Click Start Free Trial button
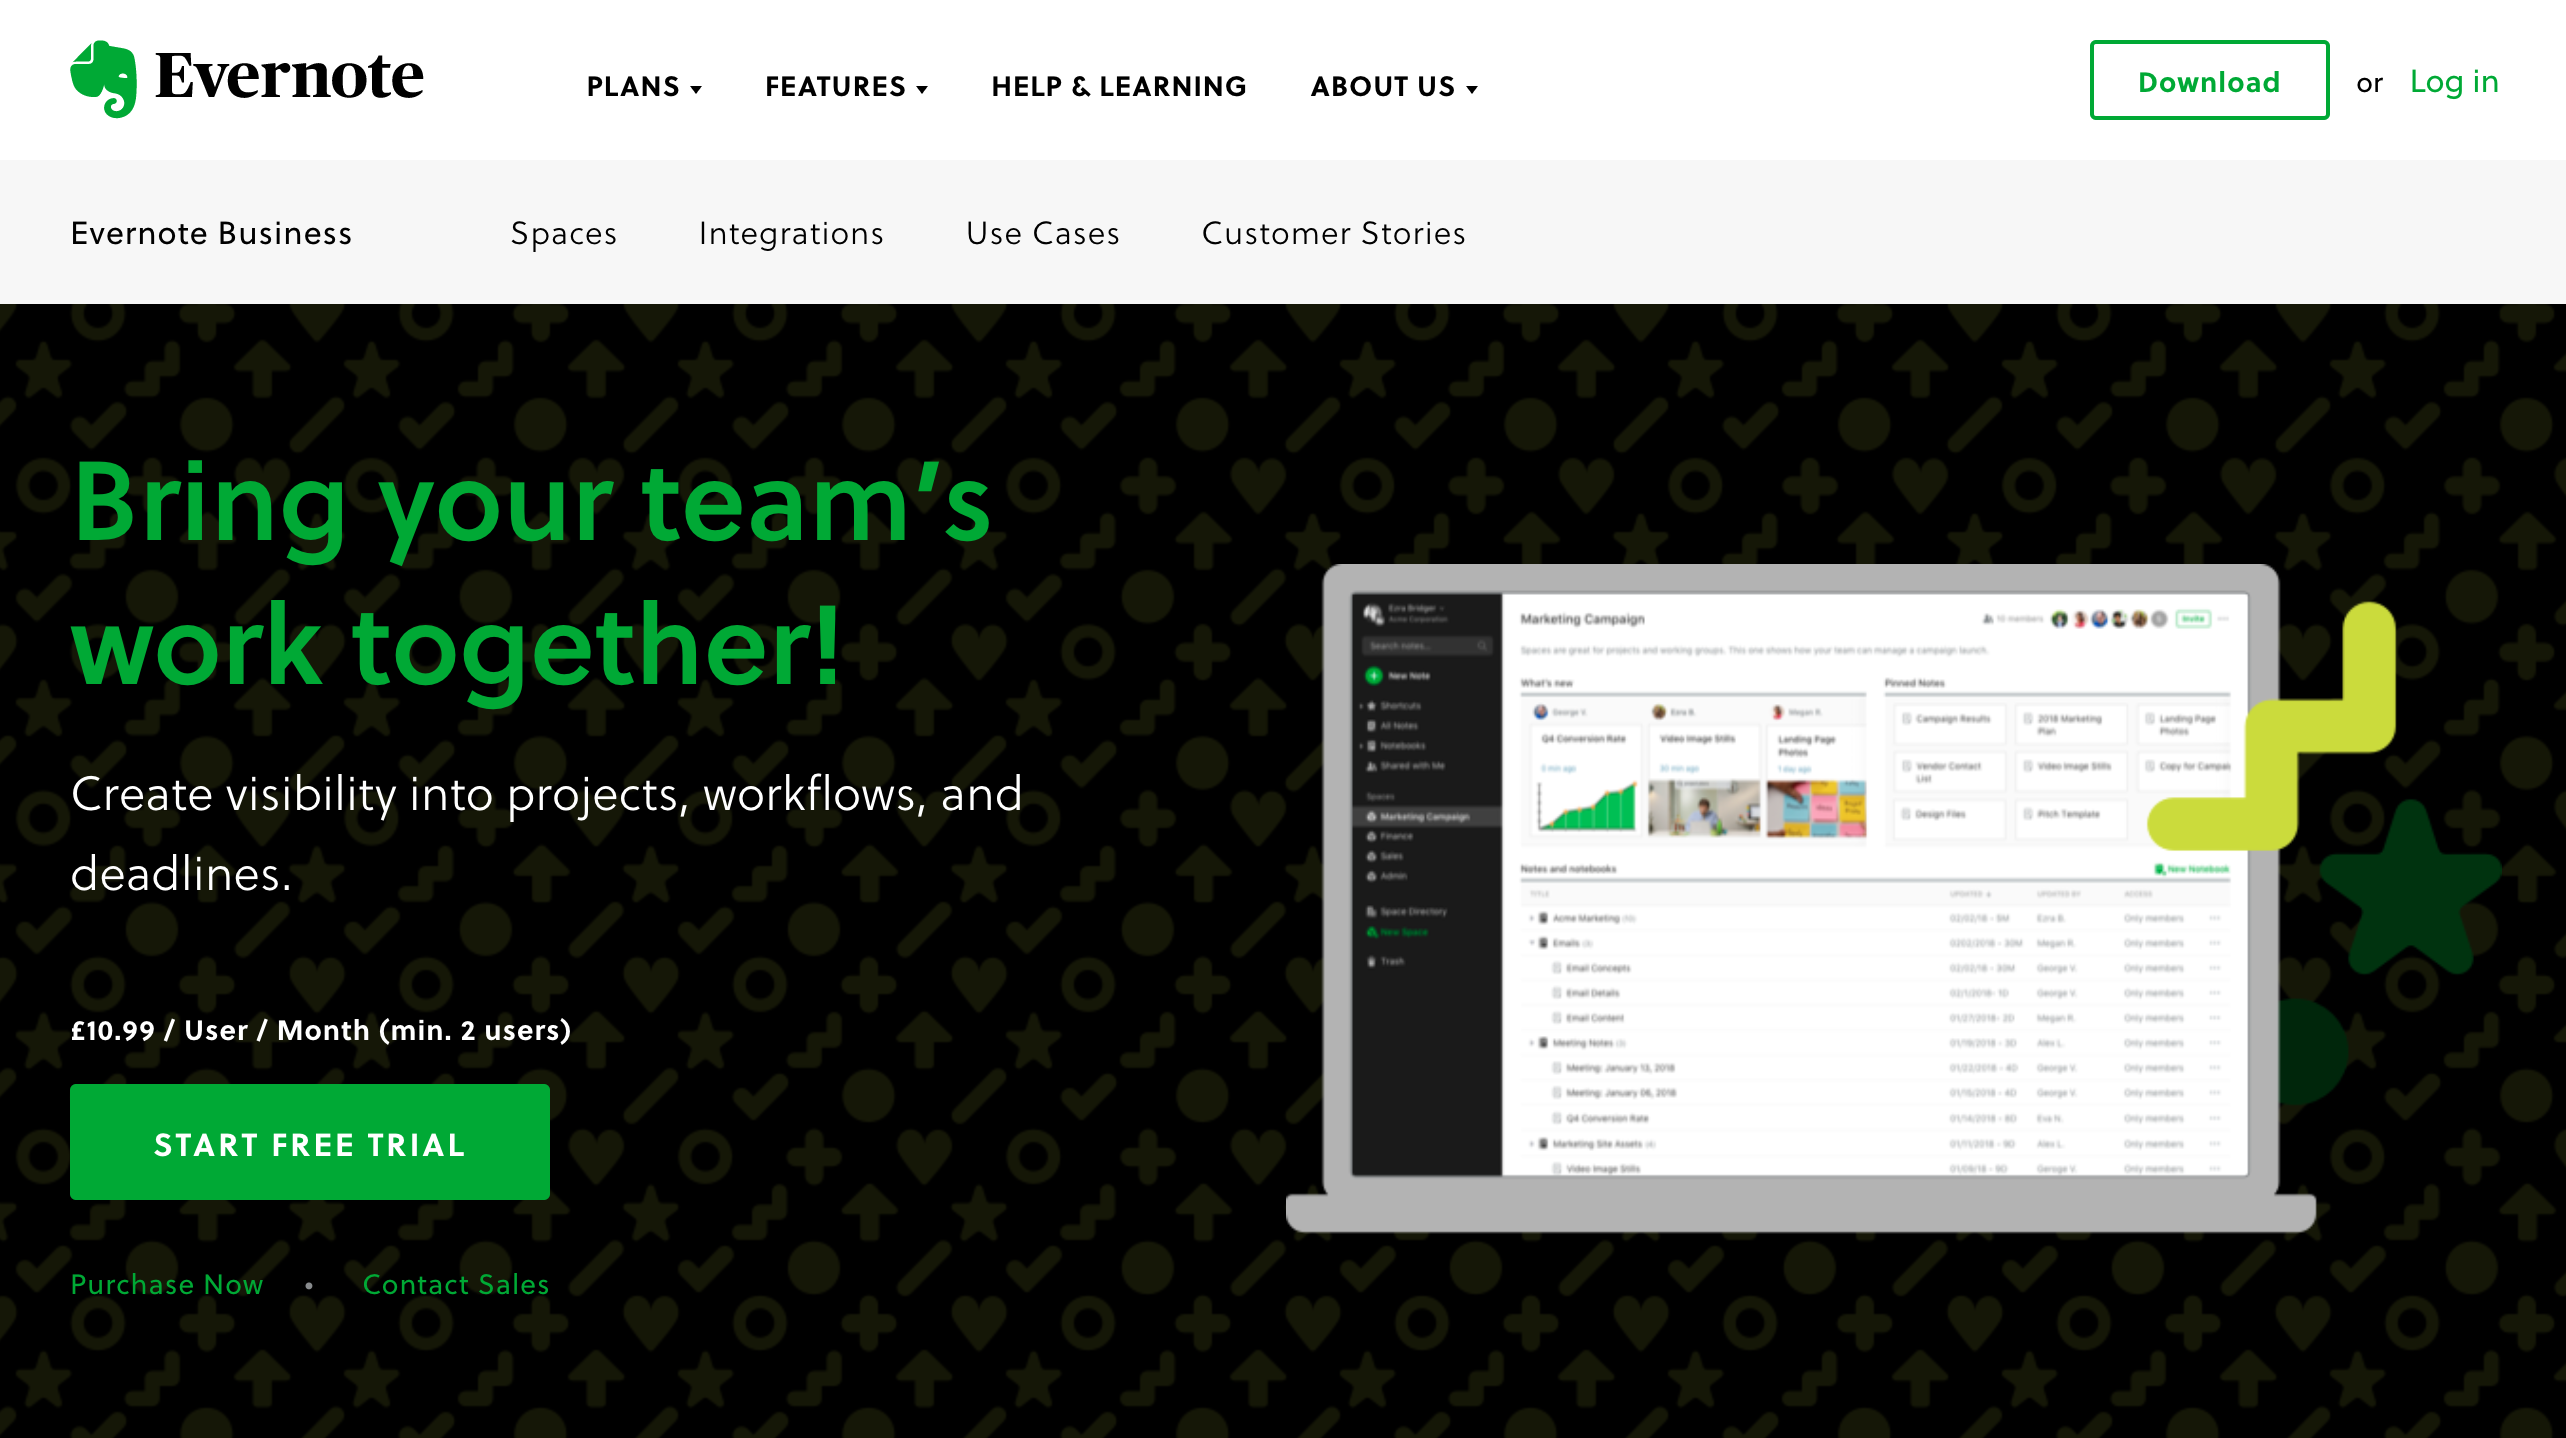Viewport: 2566px width, 1438px height. 310,1142
